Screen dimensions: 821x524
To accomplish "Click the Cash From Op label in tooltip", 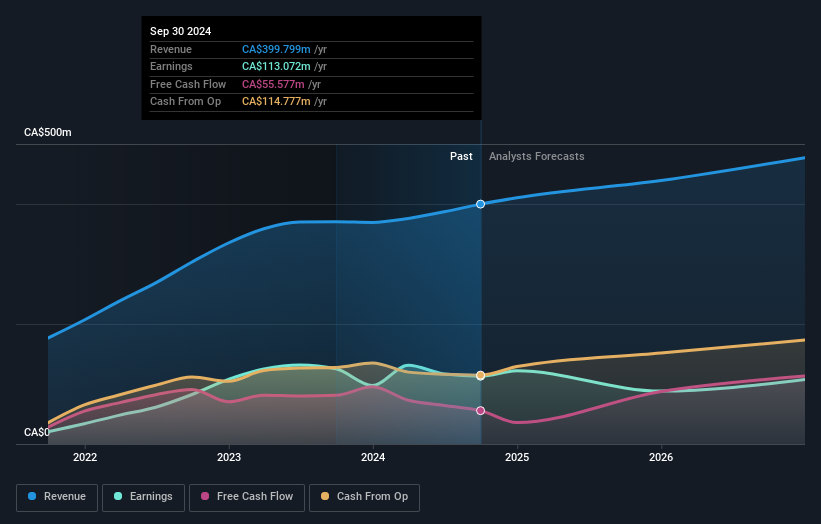I will point(185,102).
